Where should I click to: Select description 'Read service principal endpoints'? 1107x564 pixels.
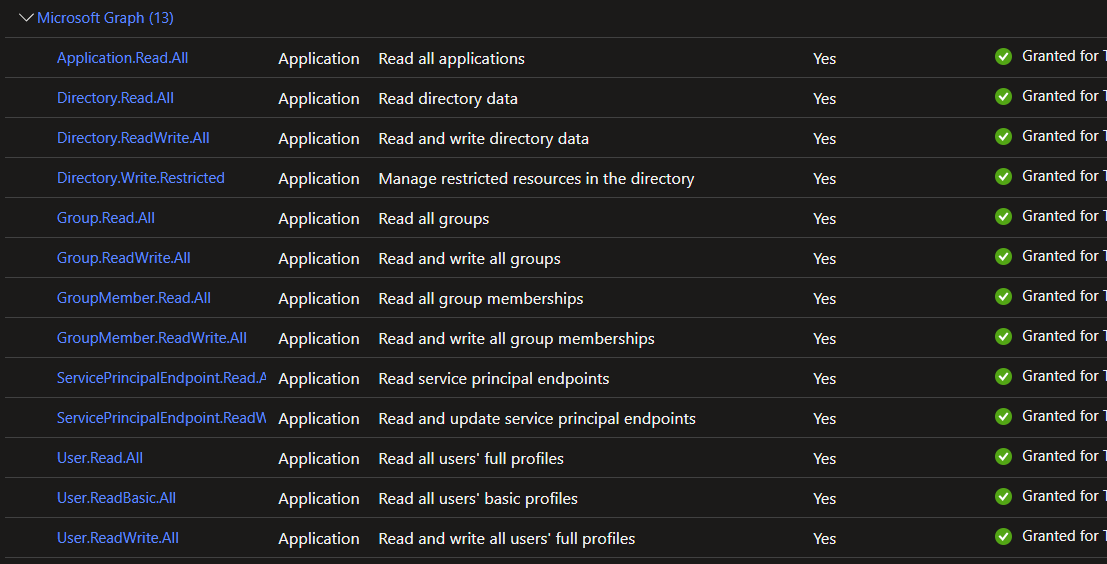click(493, 379)
